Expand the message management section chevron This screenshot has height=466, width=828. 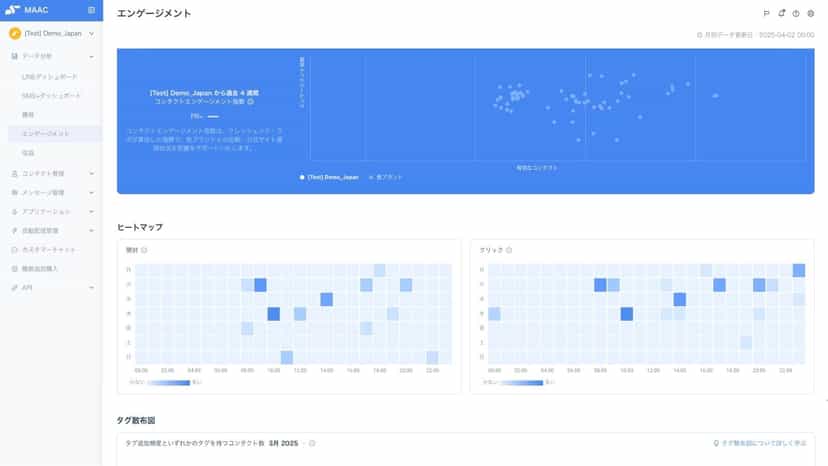(91, 193)
